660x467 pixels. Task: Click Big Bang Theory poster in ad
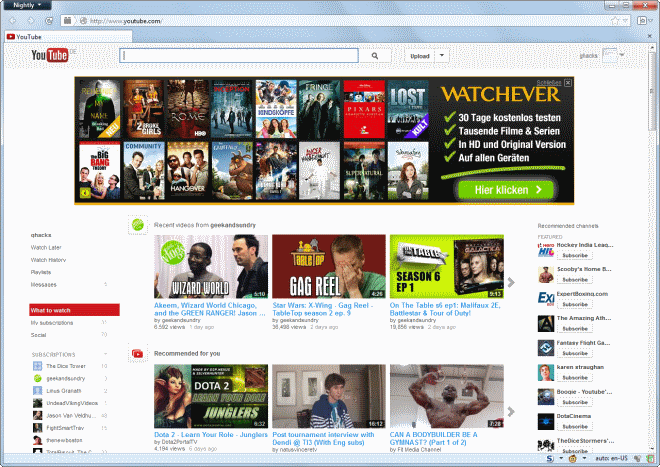point(100,171)
